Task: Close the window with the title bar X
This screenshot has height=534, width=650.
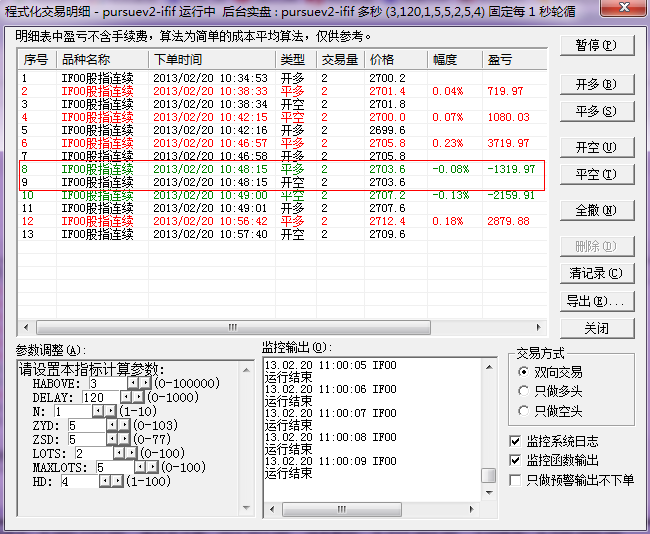Action: pos(624,7)
